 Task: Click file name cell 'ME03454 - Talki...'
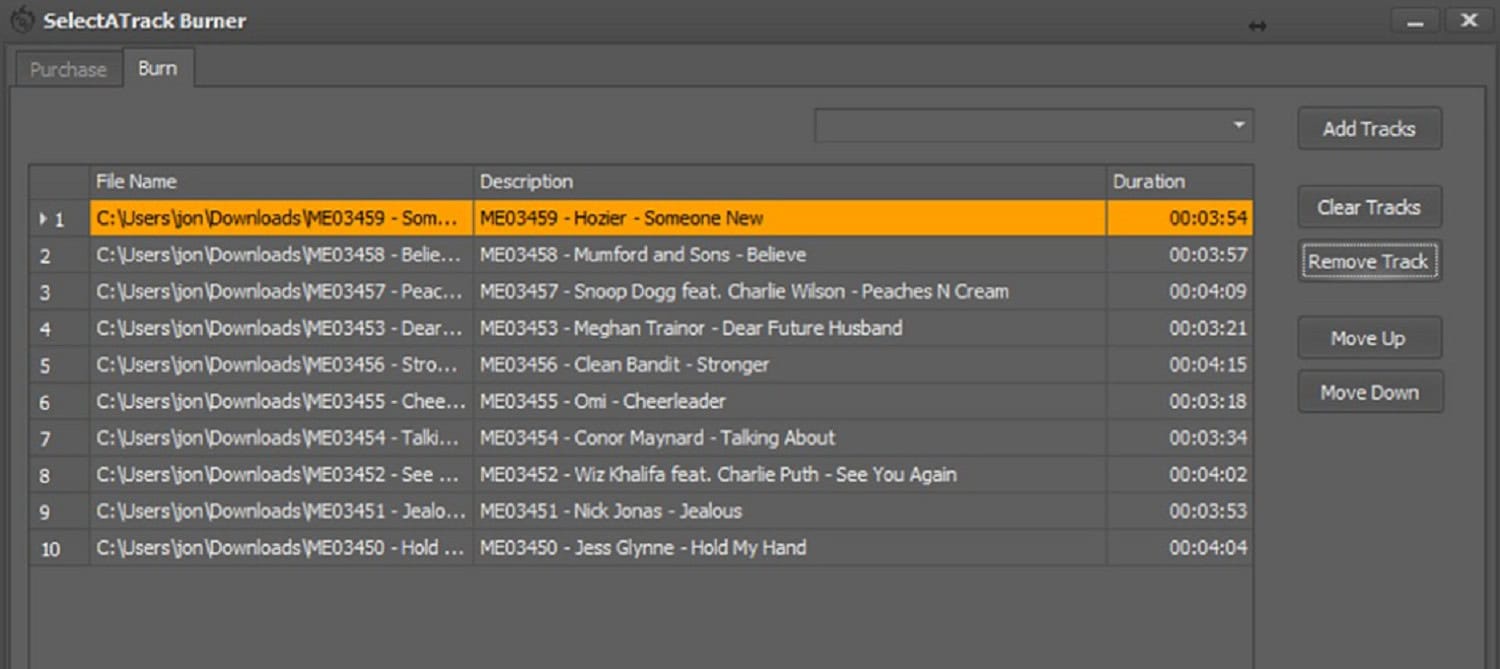click(281, 438)
